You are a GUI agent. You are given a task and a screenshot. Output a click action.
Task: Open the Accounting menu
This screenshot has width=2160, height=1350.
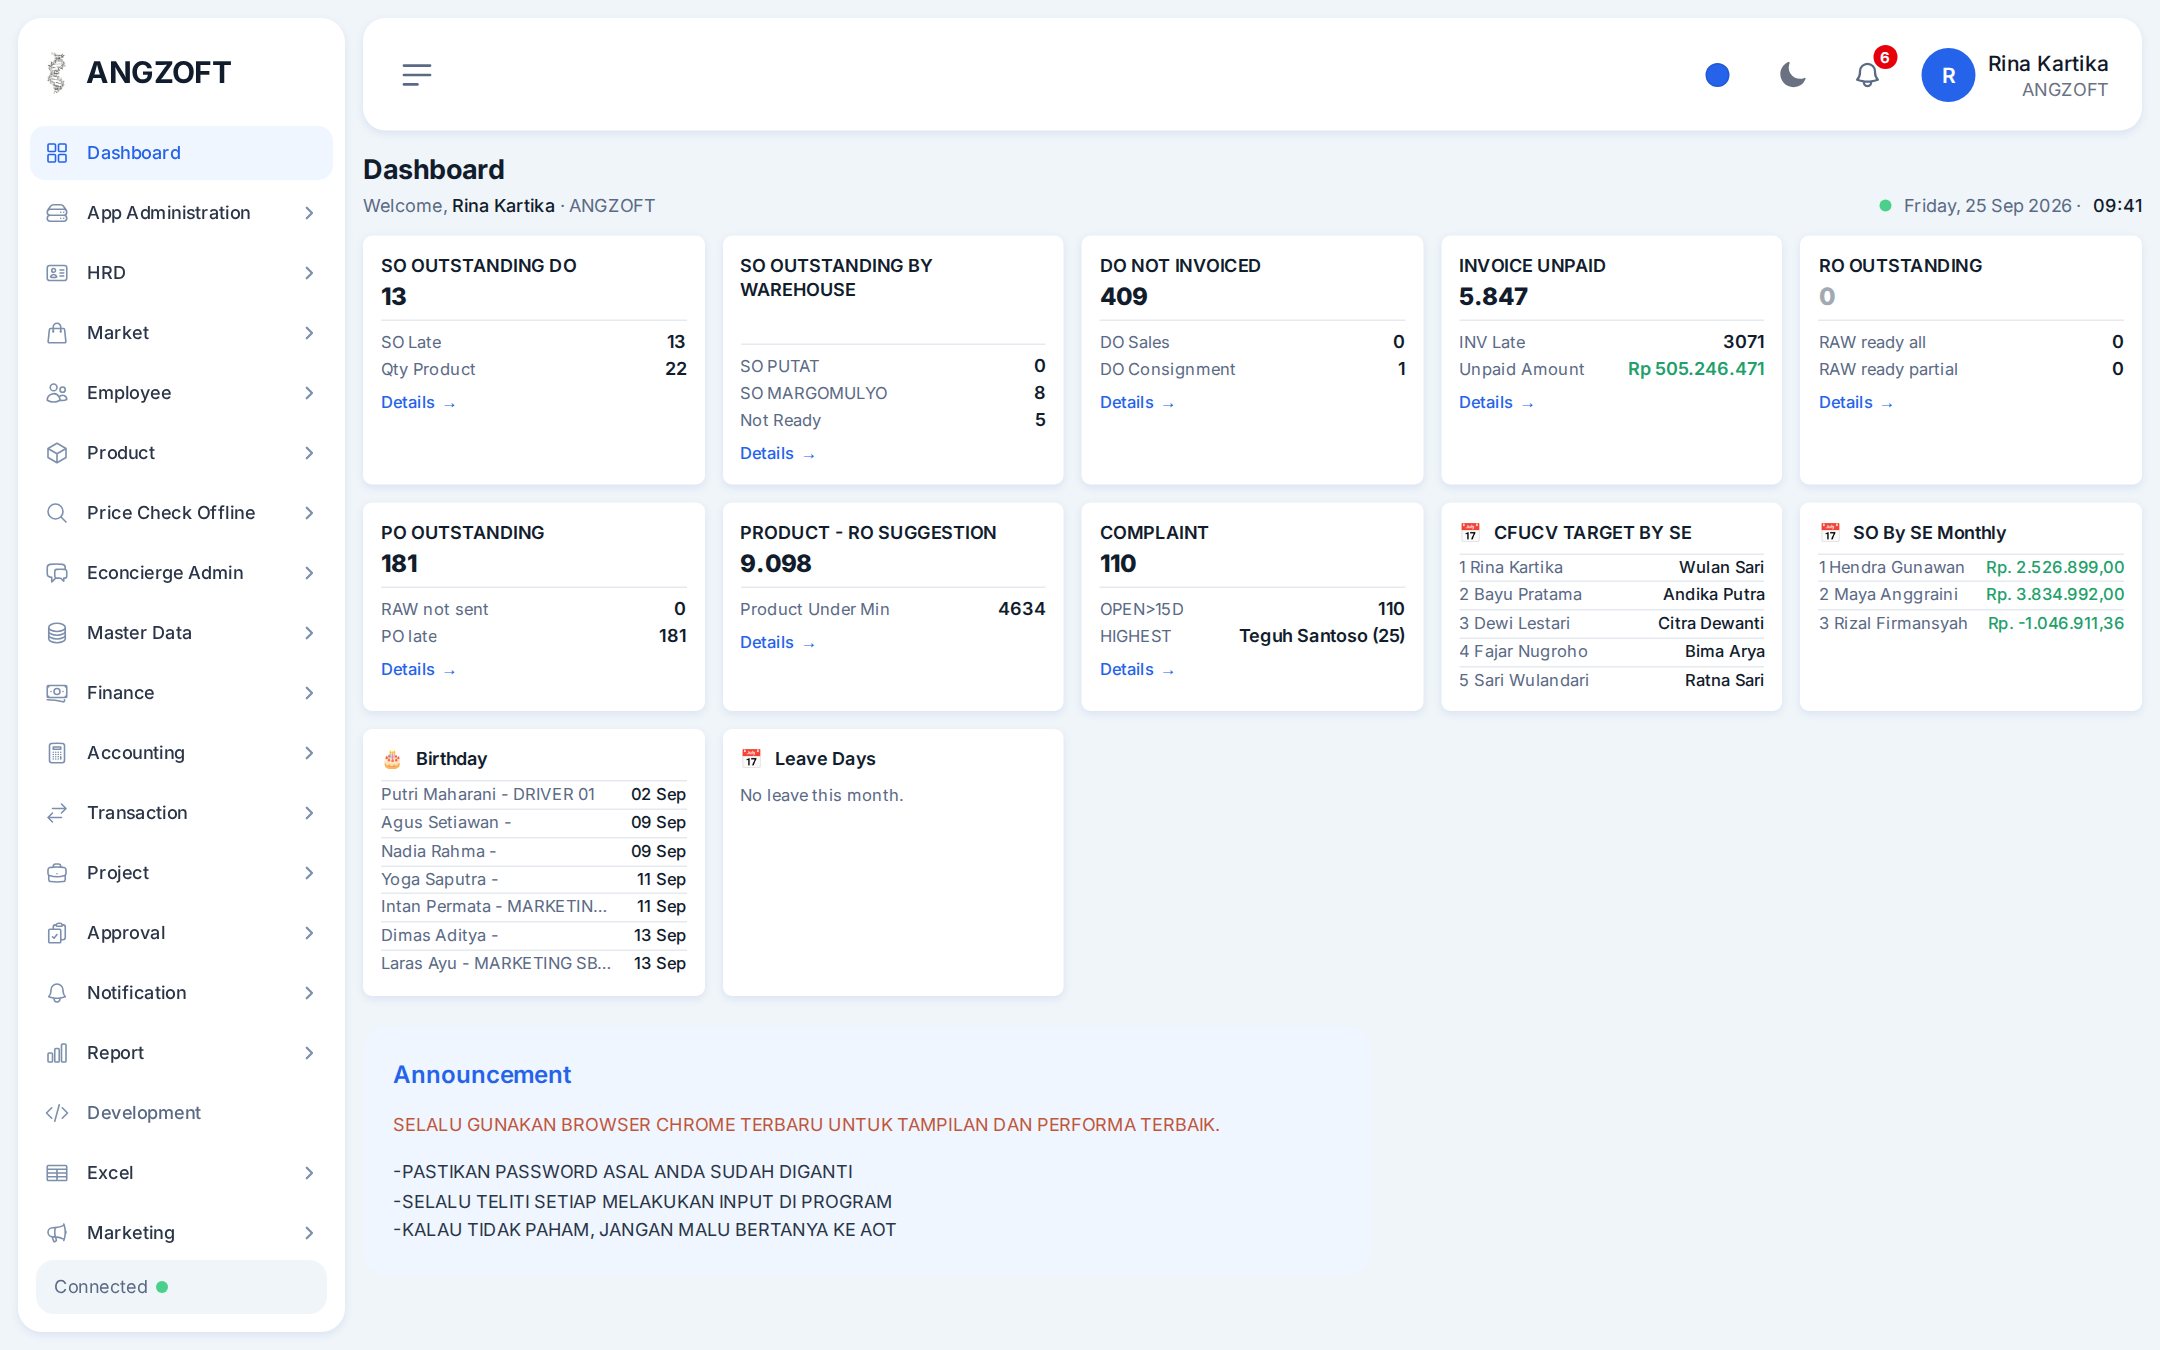(181, 753)
